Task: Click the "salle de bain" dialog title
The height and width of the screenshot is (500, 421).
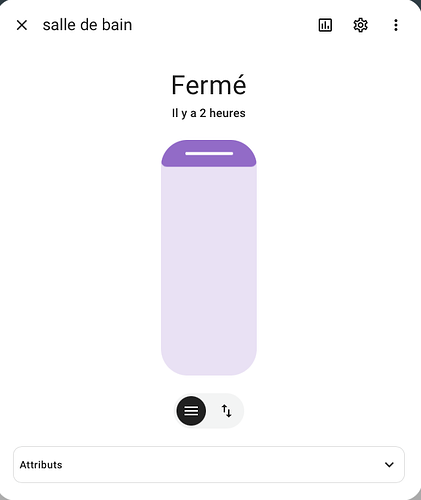Action: [x=87, y=25]
